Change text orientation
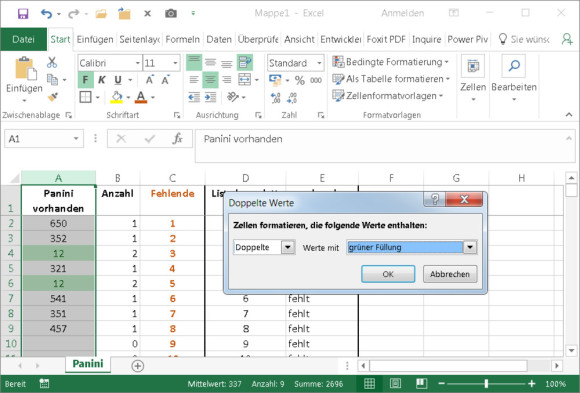This screenshot has height=393, width=580. pos(233,97)
